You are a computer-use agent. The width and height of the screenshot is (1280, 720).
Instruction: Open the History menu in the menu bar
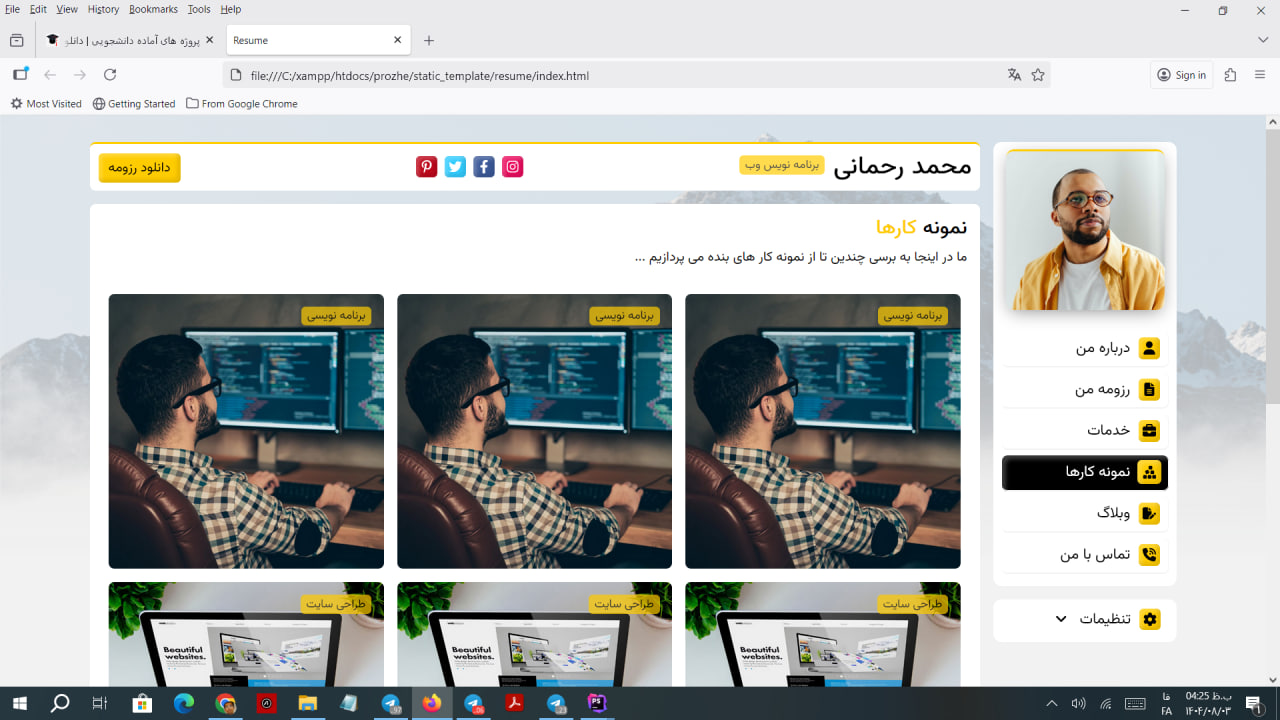[103, 9]
